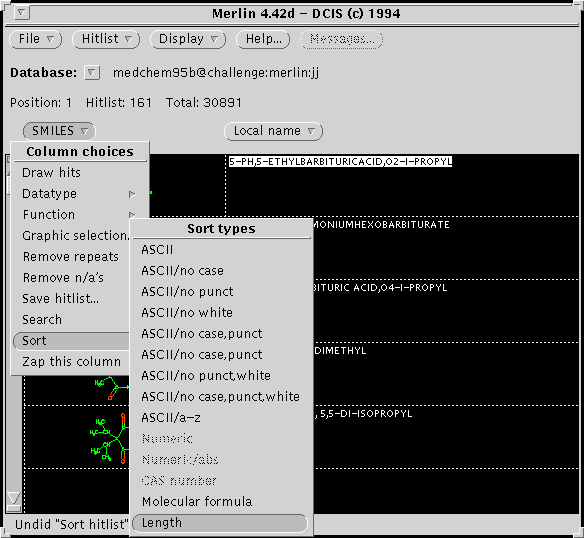
Task: Click the di-isopropyl molecule structure drawing
Action: pos(109,438)
